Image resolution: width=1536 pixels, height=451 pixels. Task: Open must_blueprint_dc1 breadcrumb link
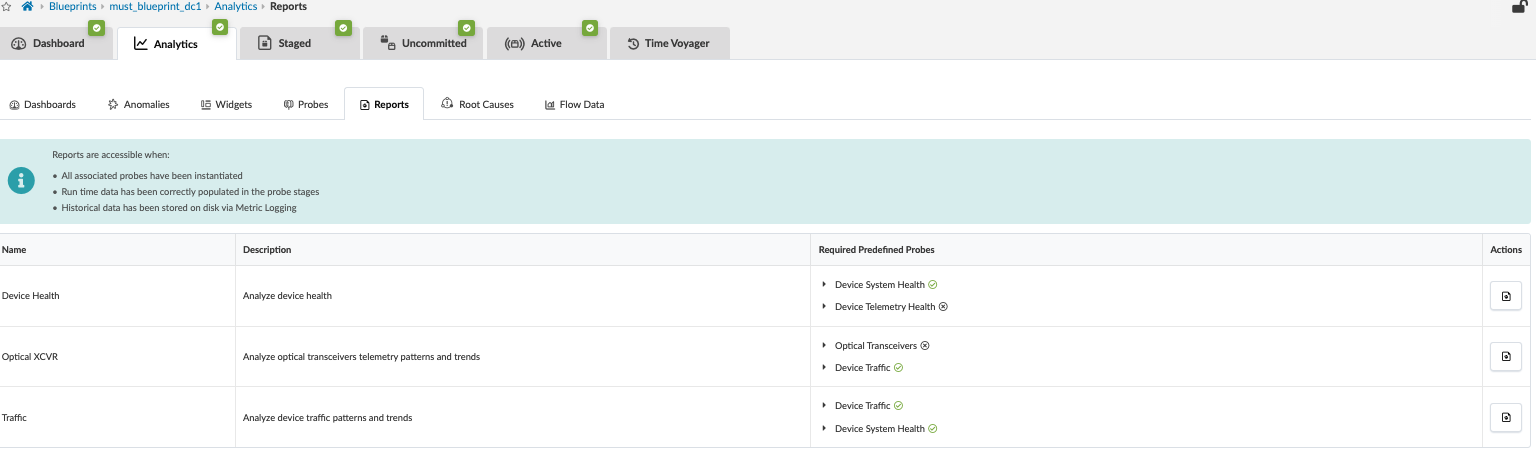click(x=155, y=6)
